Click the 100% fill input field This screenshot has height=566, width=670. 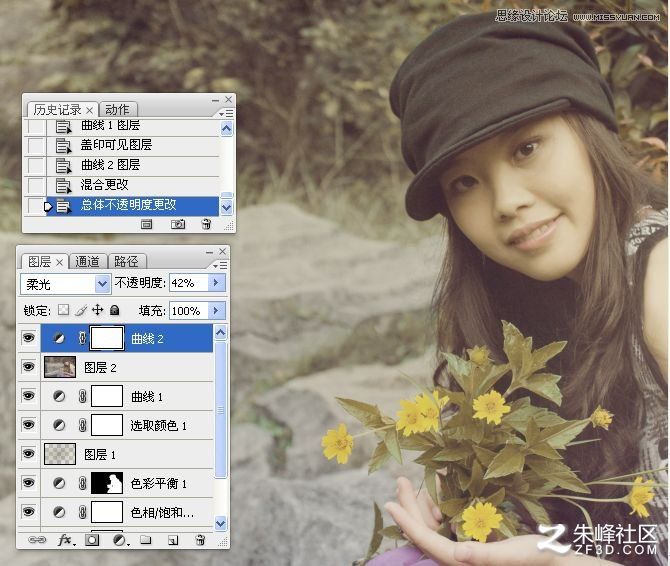(x=188, y=311)
